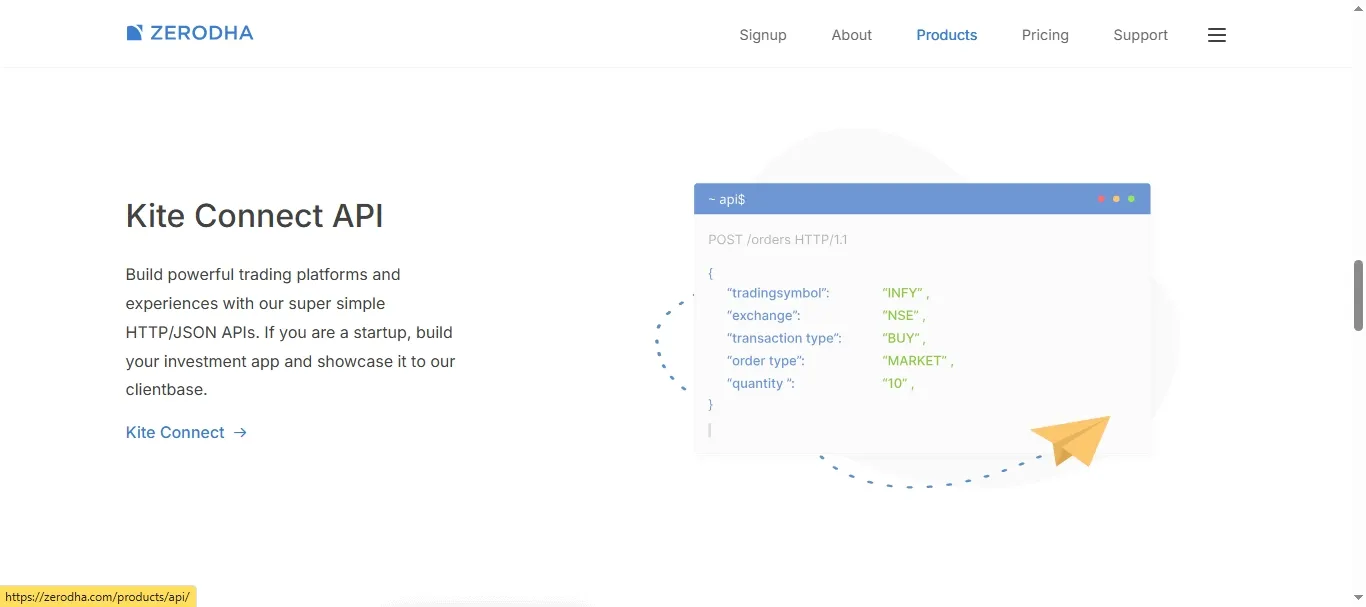This screenshot has height=607, width=1366.
Task: Click the green dot in api$ window
Action: click(1131, 199)
